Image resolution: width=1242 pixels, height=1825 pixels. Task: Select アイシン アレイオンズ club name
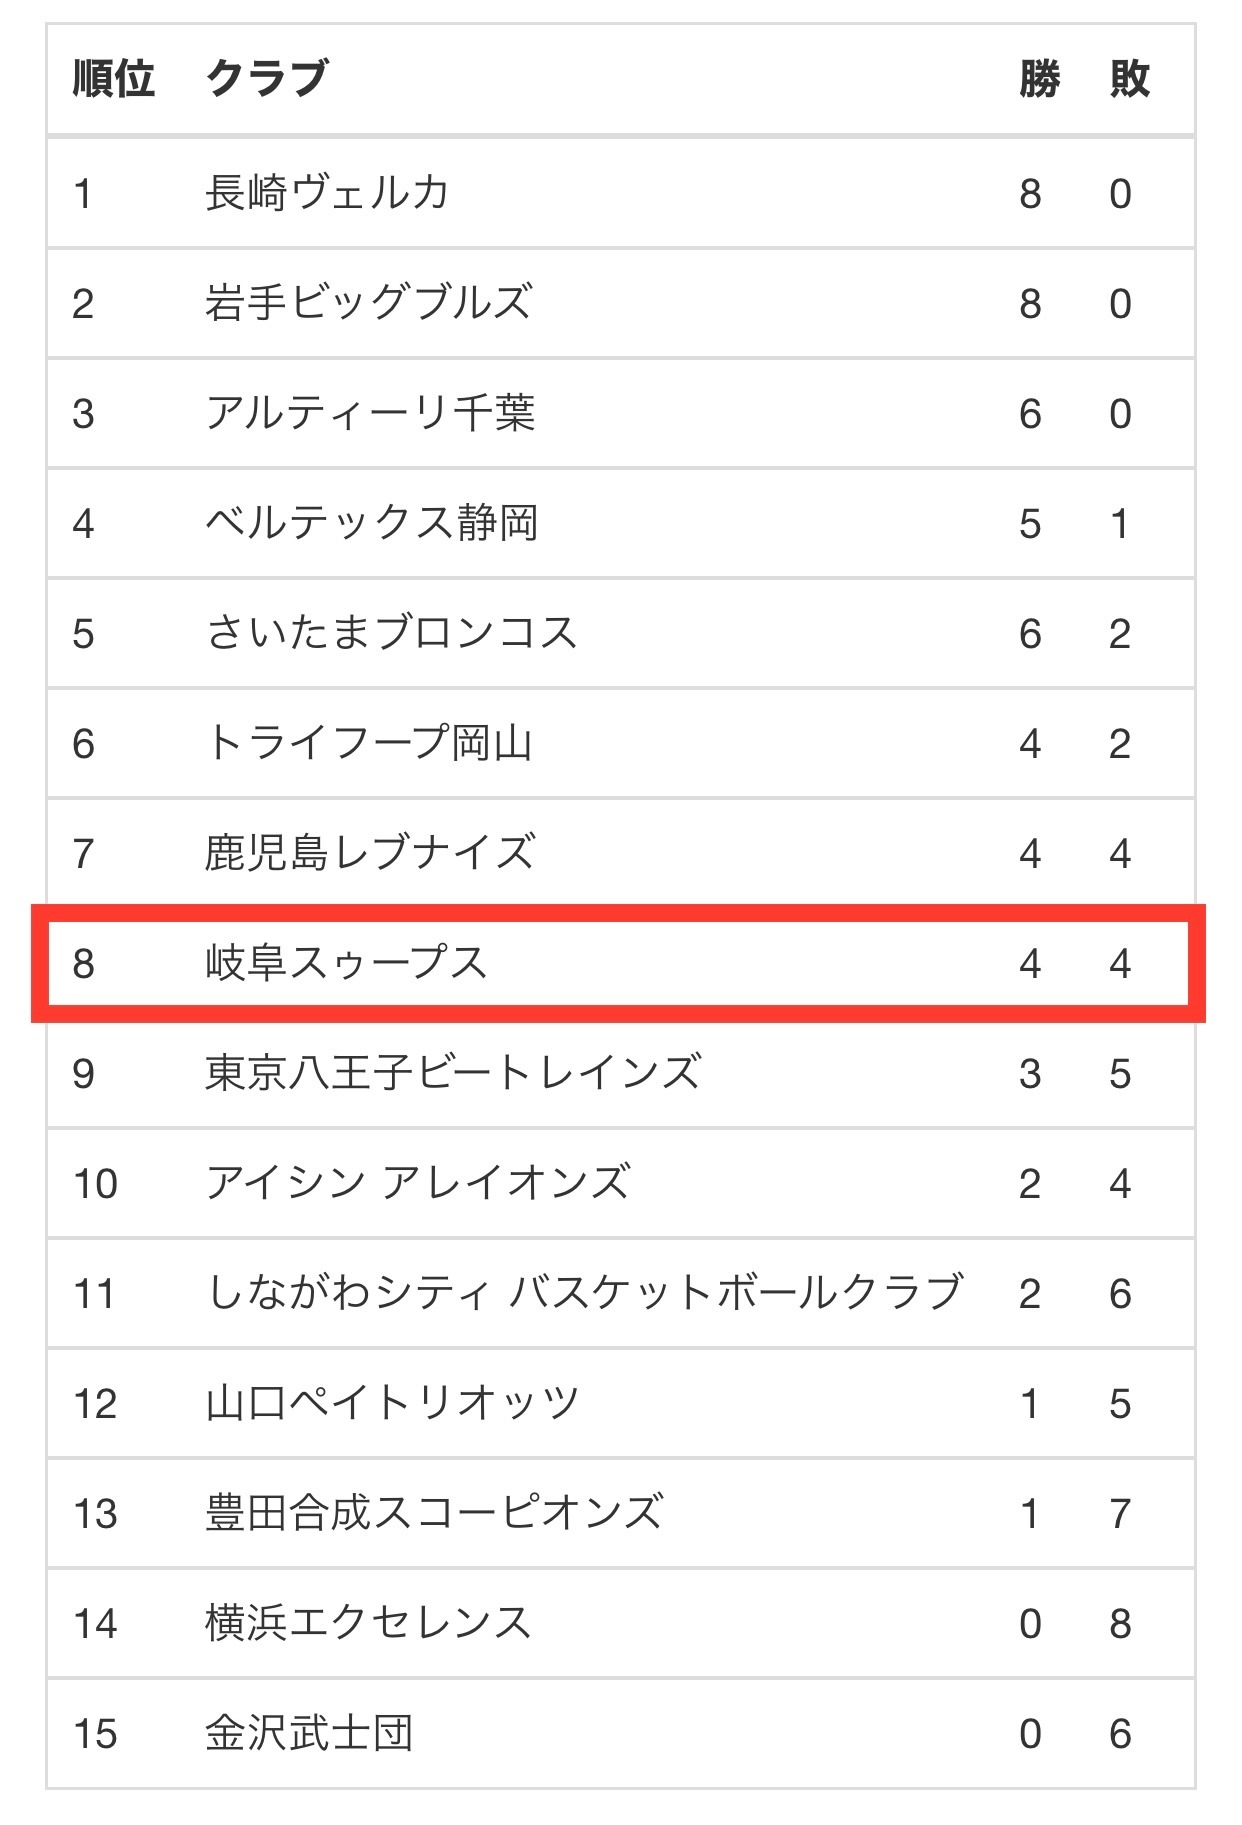coord(418,1182)
